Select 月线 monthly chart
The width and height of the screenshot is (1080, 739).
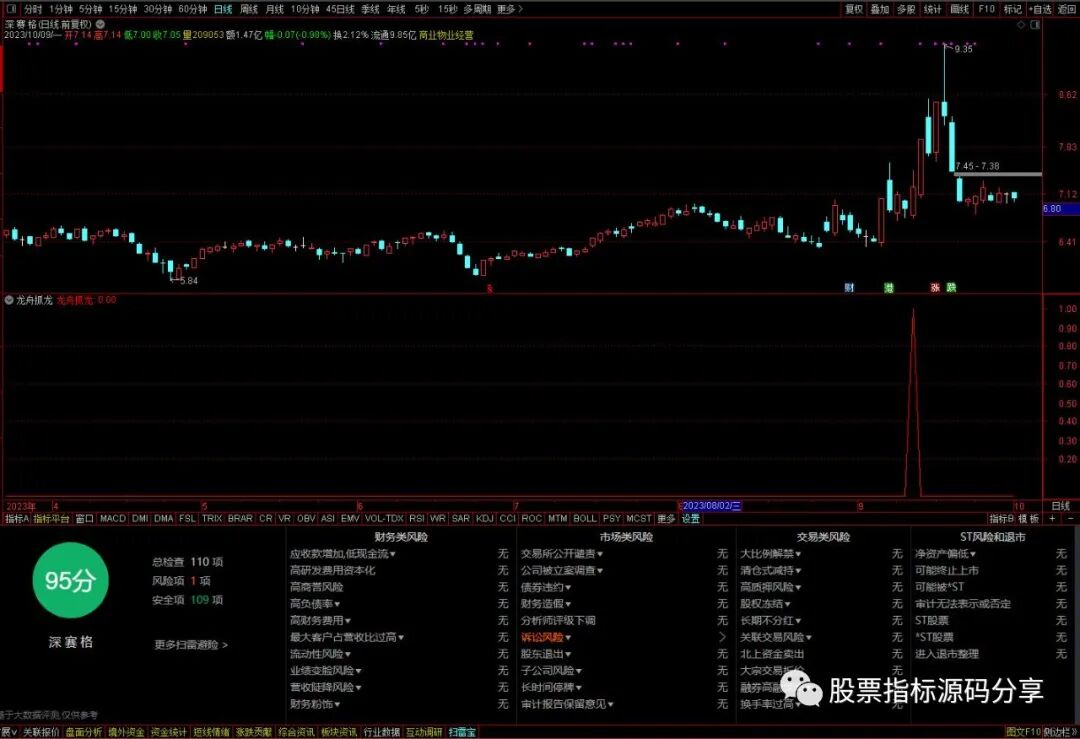coord(274,9)
